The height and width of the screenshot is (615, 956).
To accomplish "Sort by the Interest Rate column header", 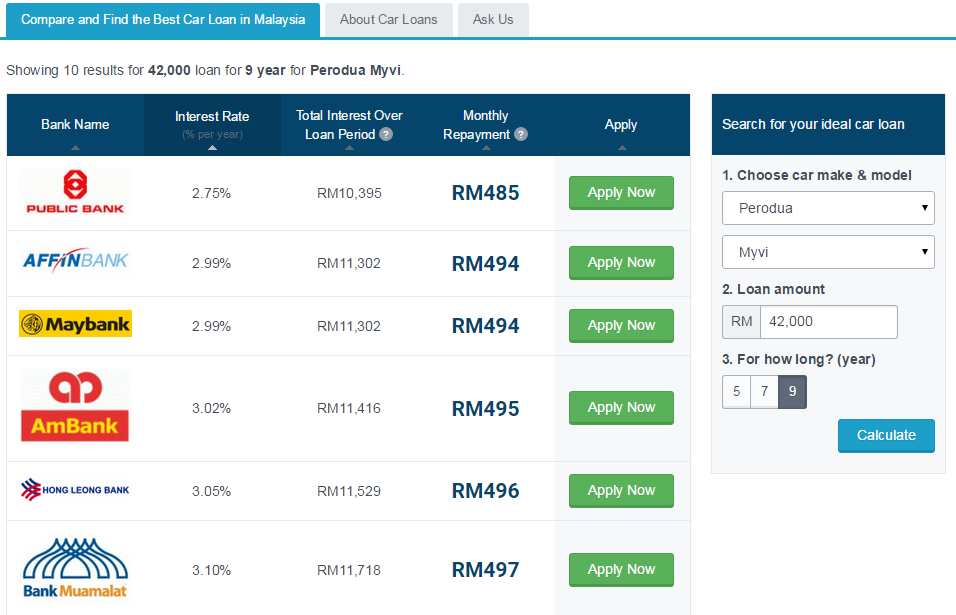I will pyautogui.click(x=212, y=125).
